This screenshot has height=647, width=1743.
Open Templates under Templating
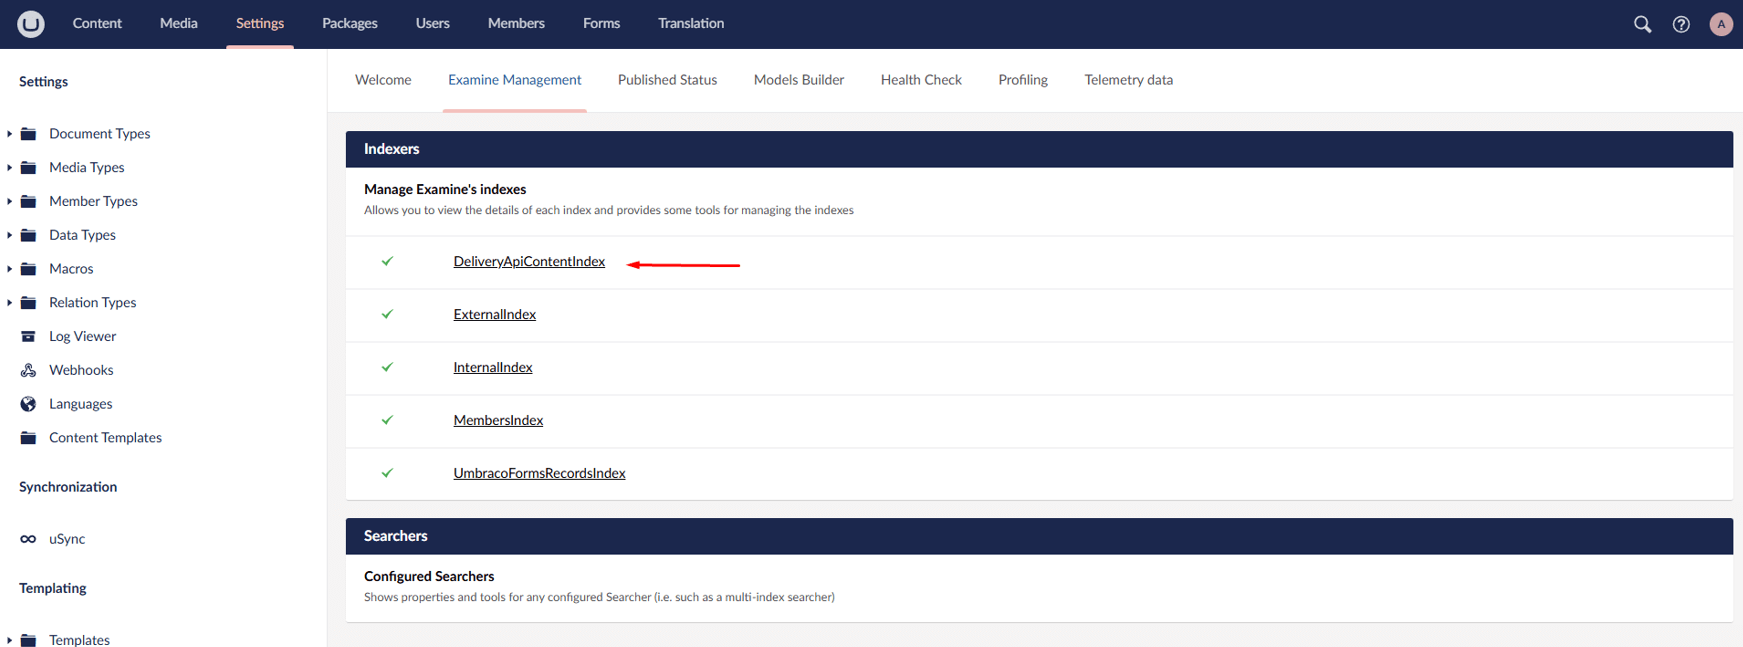(x=80, y=640)
